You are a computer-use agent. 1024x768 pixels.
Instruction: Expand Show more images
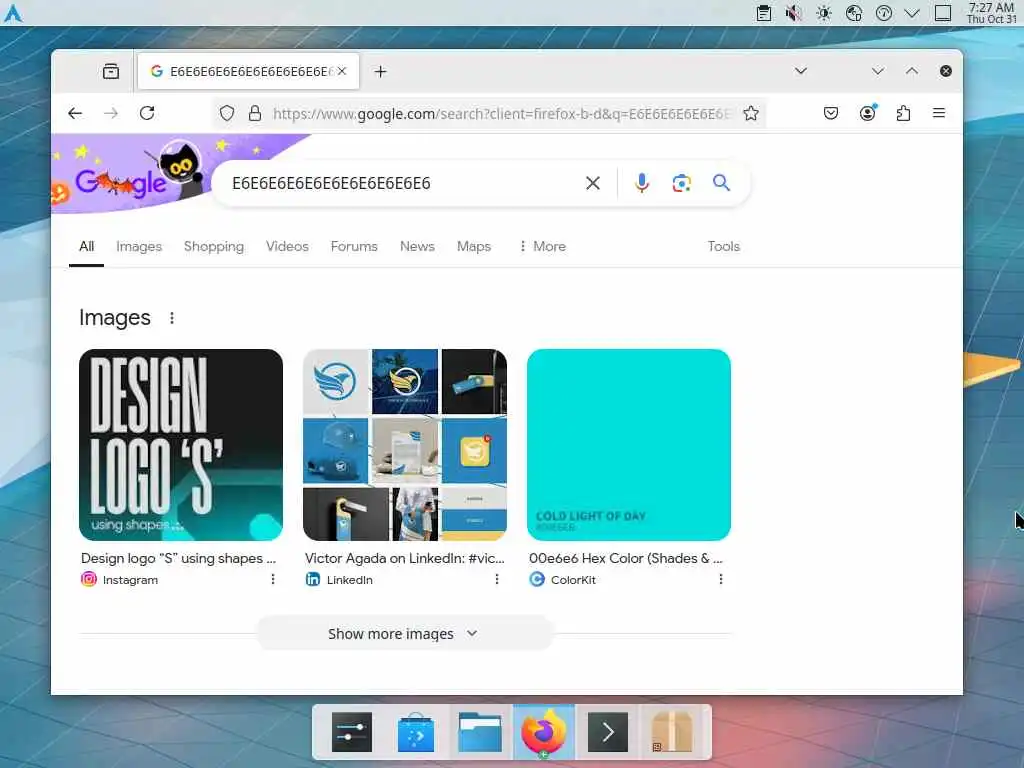point(404,634)
